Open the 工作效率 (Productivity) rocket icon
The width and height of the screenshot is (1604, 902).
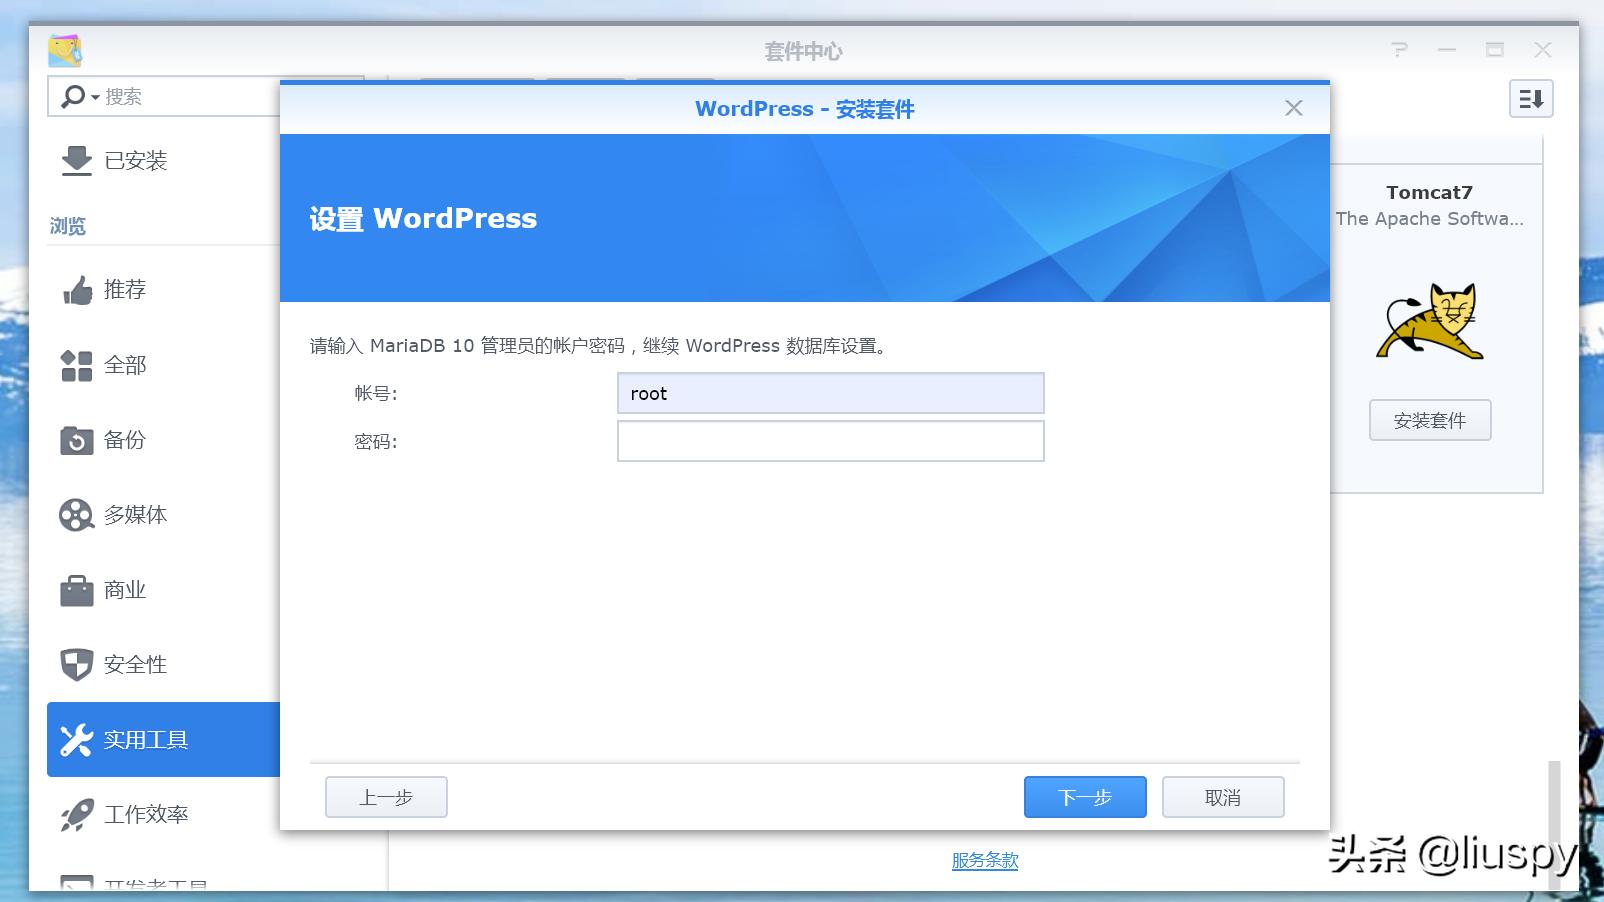[77, 814]
